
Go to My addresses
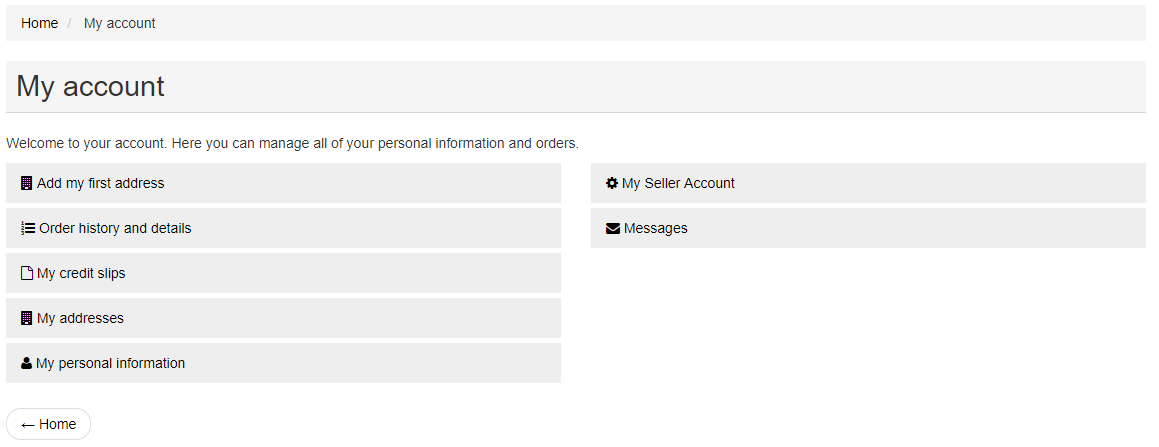coord(283,318)
